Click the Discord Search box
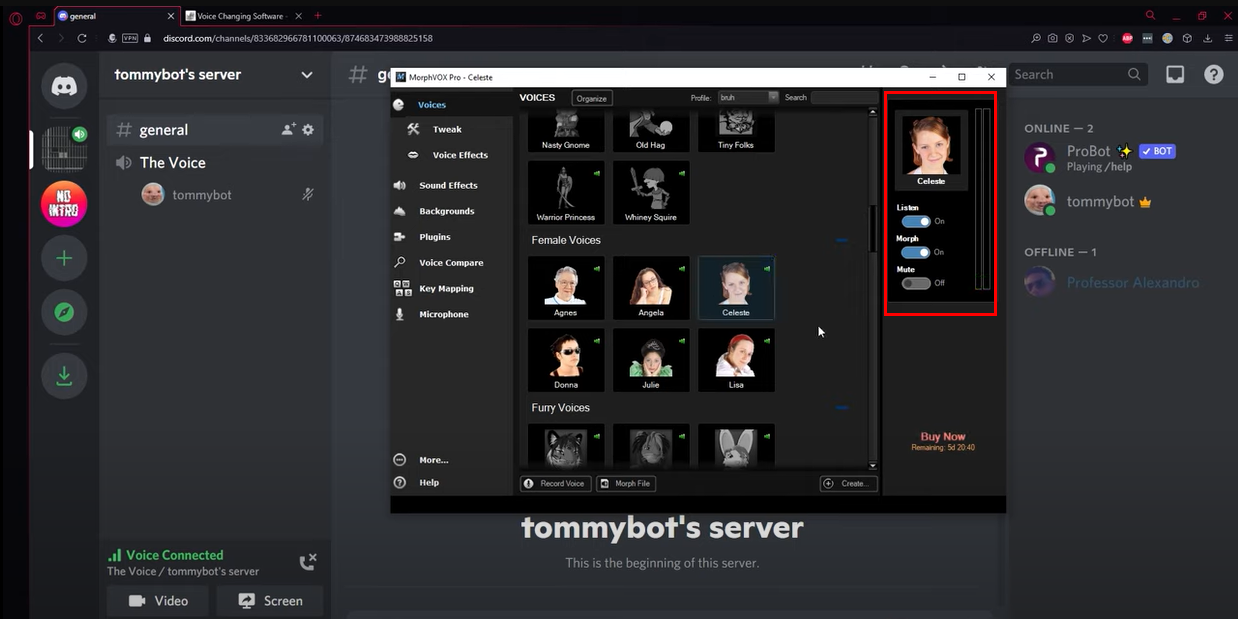This screenshot has width=1238, height=619. pos(1077,74)
